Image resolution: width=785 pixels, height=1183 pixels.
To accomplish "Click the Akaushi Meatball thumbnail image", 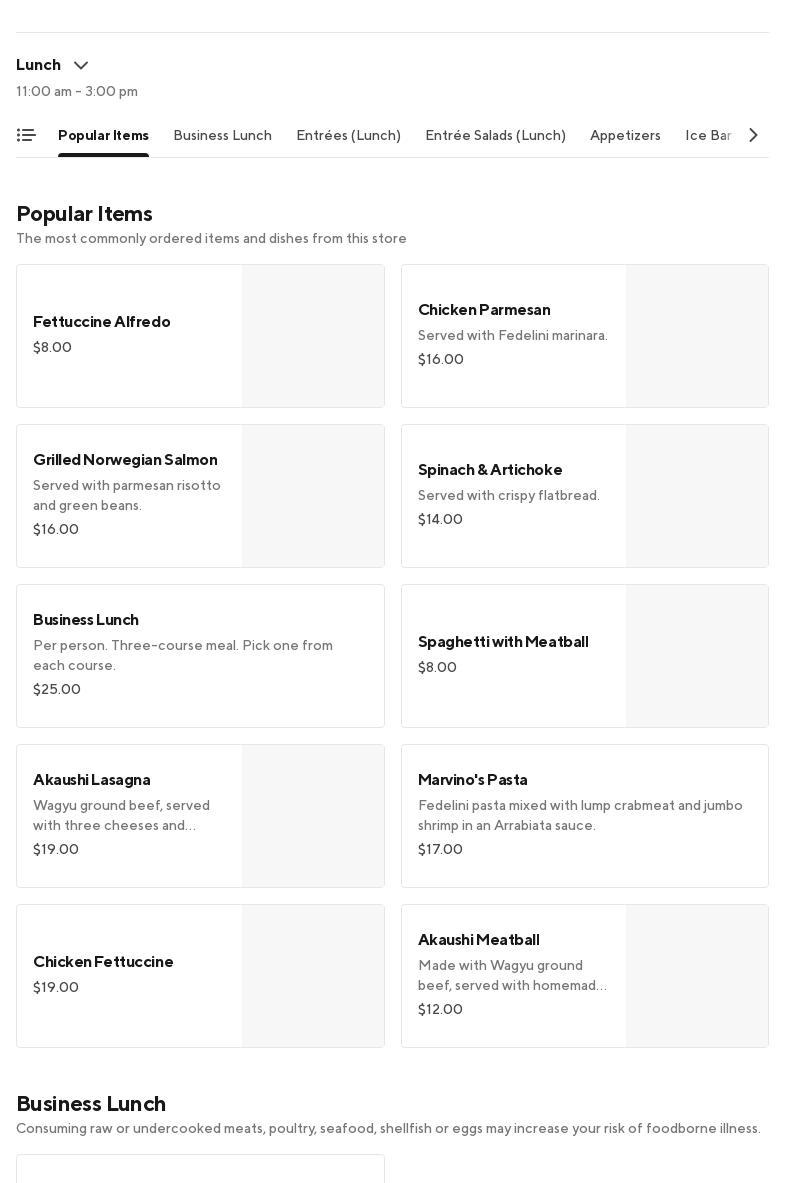I will [x=697, y=976].
